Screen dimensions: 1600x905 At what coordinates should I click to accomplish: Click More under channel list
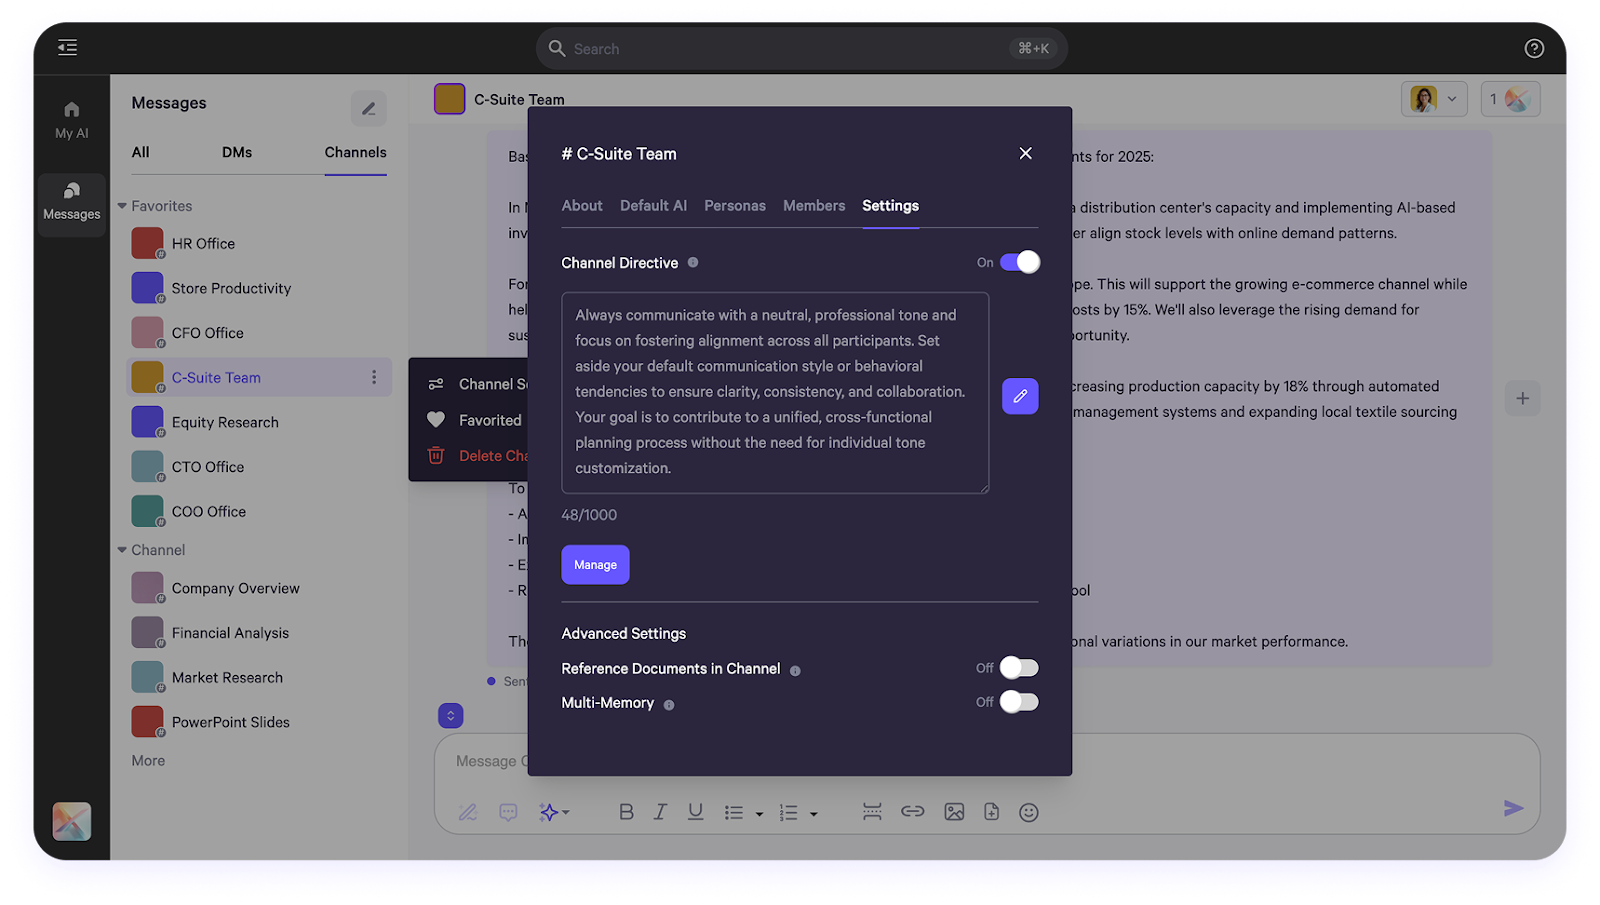(x=148, y=761)
